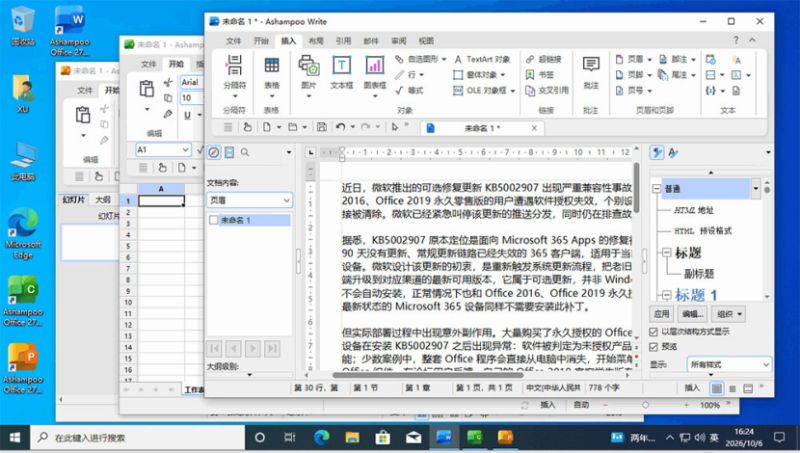
Task: Open the OLE 对象框 dropdown
Action: (512, 91)
